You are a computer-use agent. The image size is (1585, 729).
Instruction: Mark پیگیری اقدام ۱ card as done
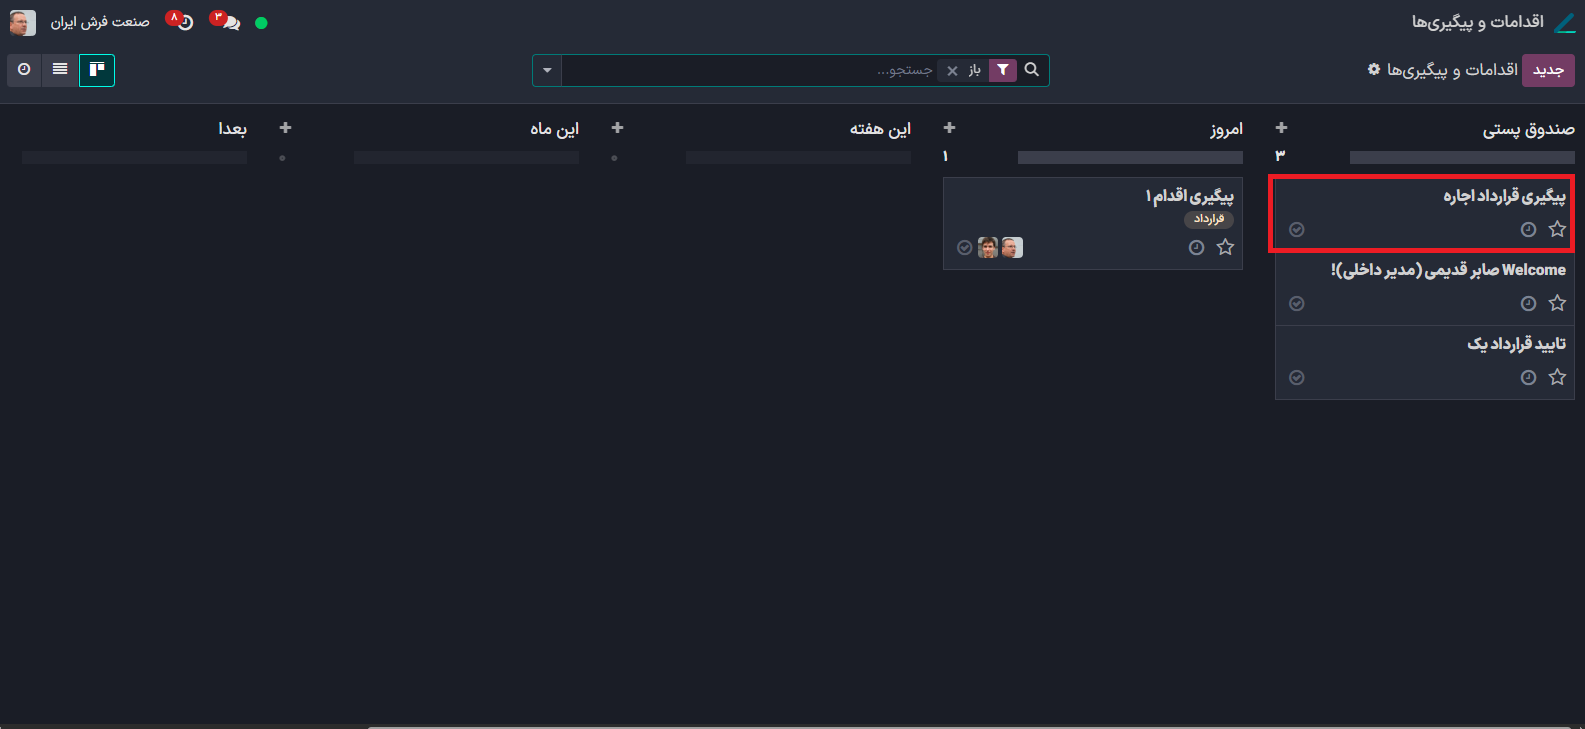click(x=964, y=248)
